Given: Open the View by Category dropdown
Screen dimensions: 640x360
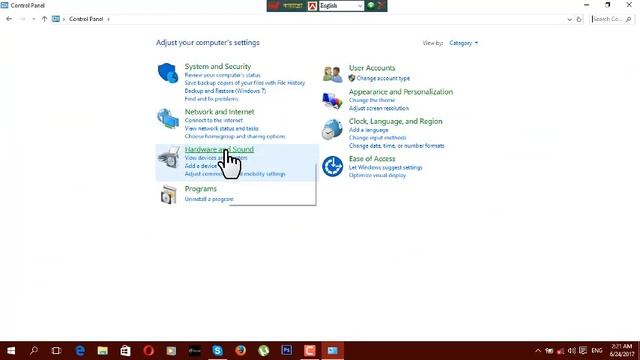Looking at the screenshot, I should pyautogui.click(x=463, y=43).
